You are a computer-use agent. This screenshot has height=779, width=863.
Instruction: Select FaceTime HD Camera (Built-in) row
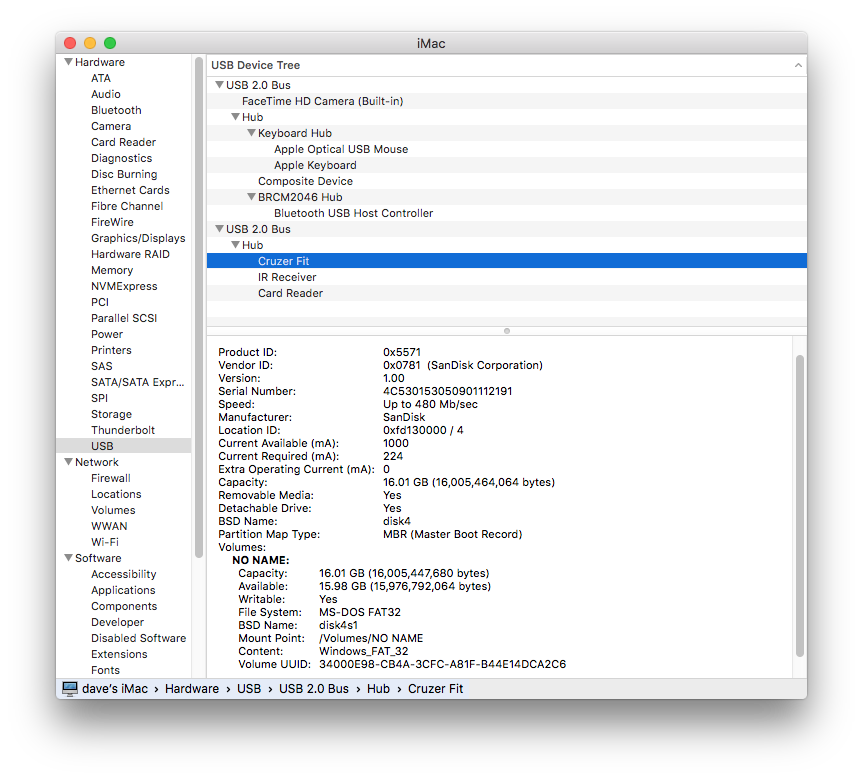506,101
